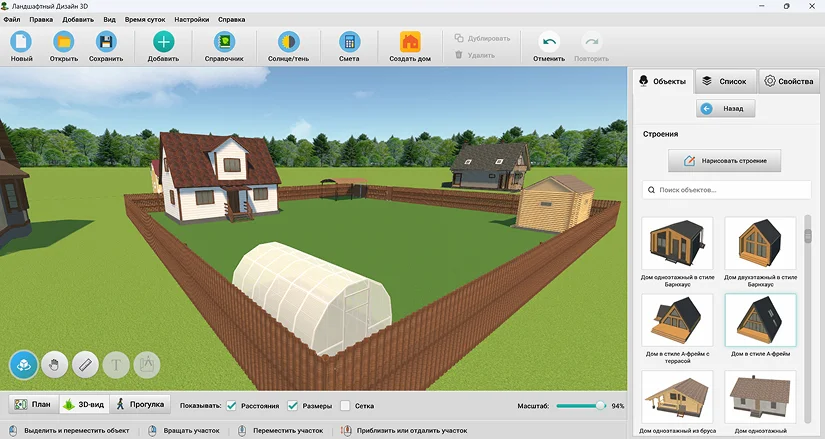Open the Справочник reference icon
This screenshot has height=439, width=825.
[x=224, y=42]
